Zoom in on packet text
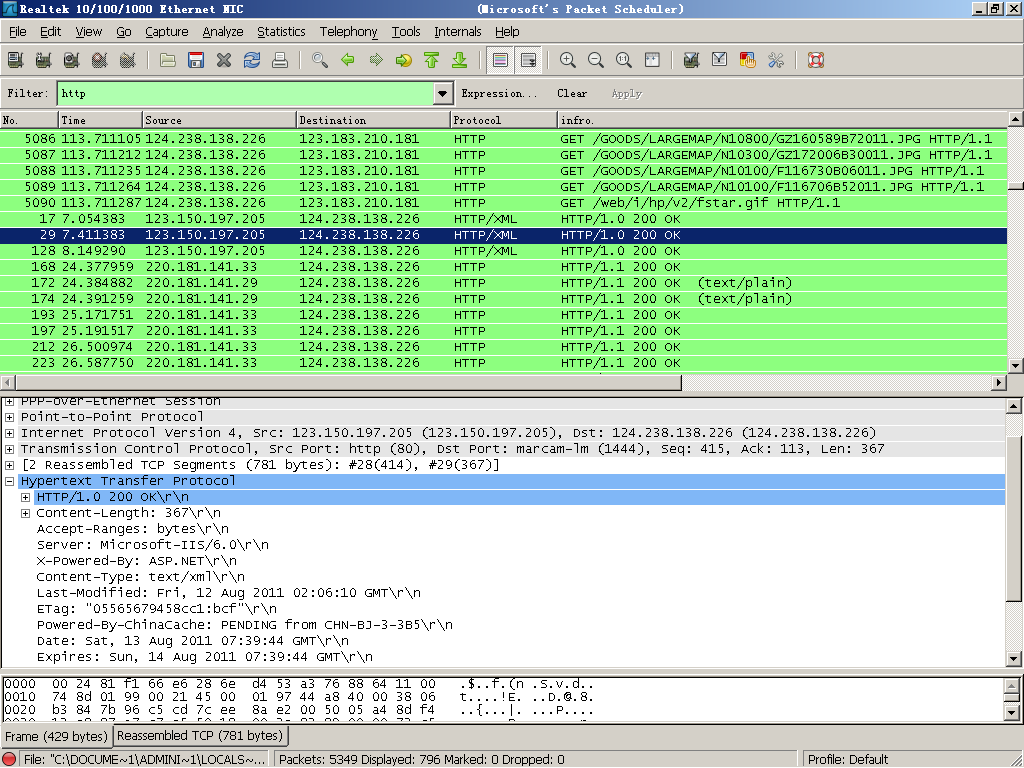Image resolution: width=1024 pixels, height=768 pixels. pos(568,60)
